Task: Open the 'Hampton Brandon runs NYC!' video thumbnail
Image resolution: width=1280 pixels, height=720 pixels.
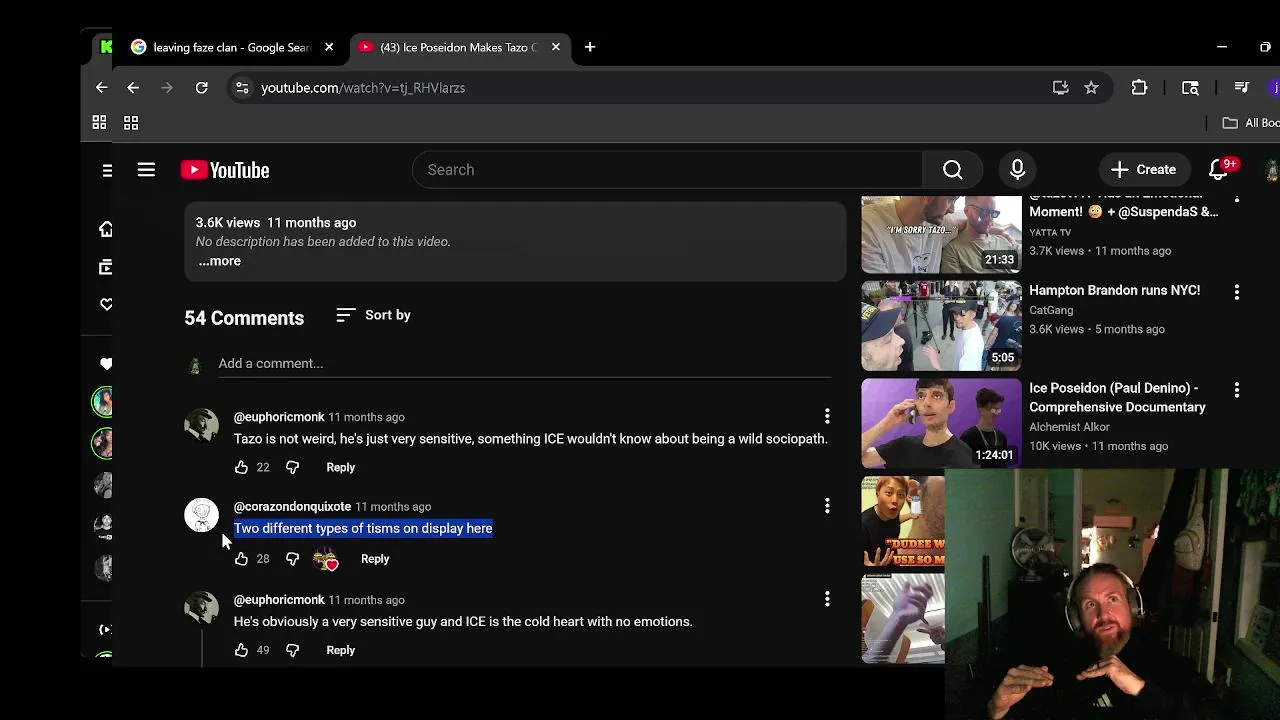Action: 941,326
